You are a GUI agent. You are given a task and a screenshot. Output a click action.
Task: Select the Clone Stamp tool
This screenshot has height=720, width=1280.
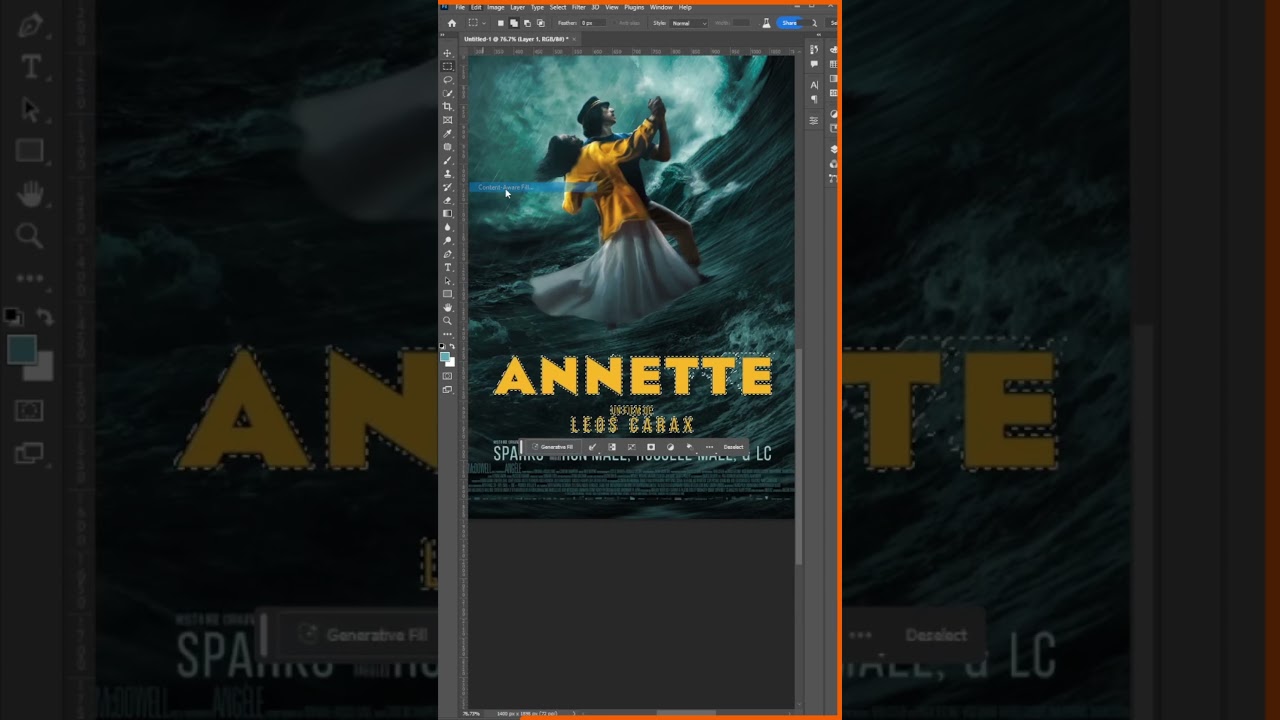coord(447,173)
